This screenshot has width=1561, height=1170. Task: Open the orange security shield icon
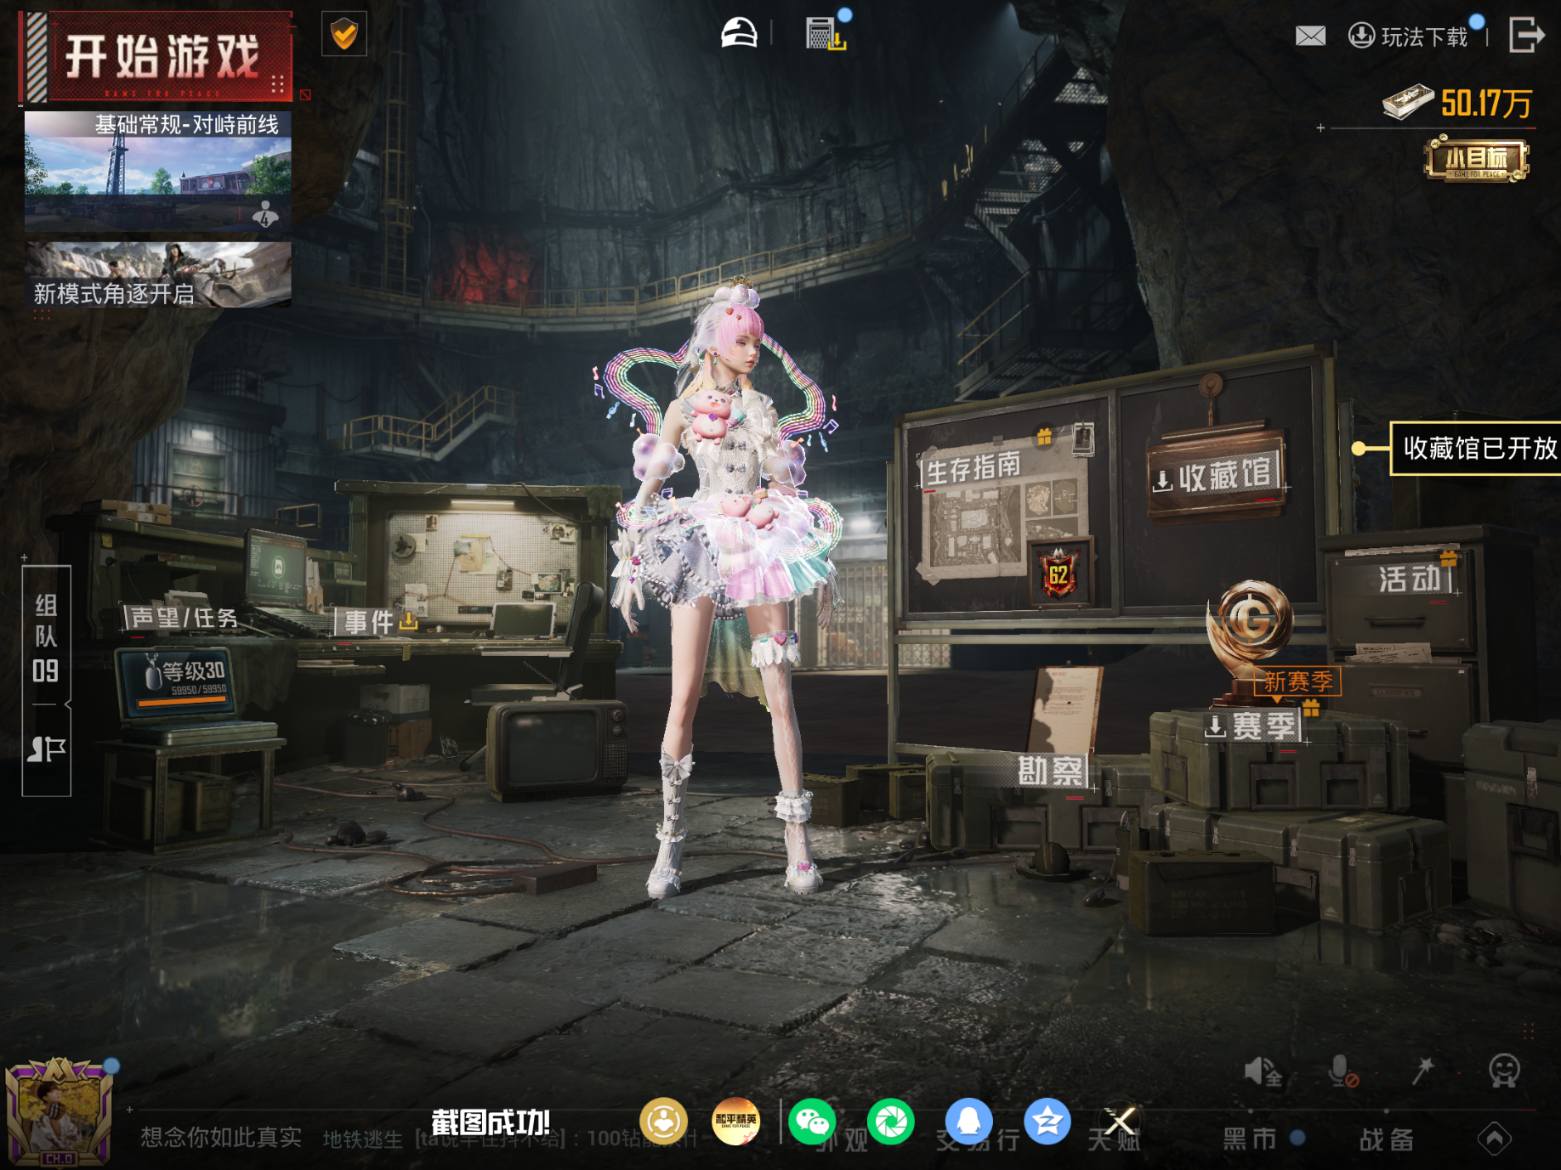point(343,35)
